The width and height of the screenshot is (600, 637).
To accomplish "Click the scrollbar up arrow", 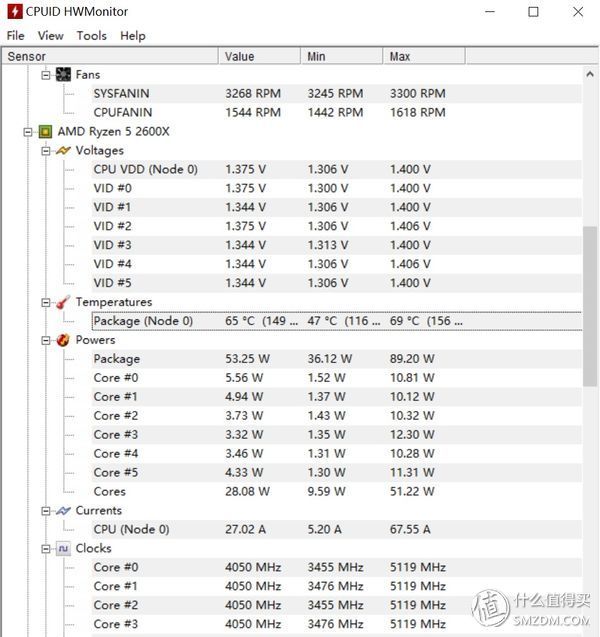I will pyautogui.click(x=590, y=74).
